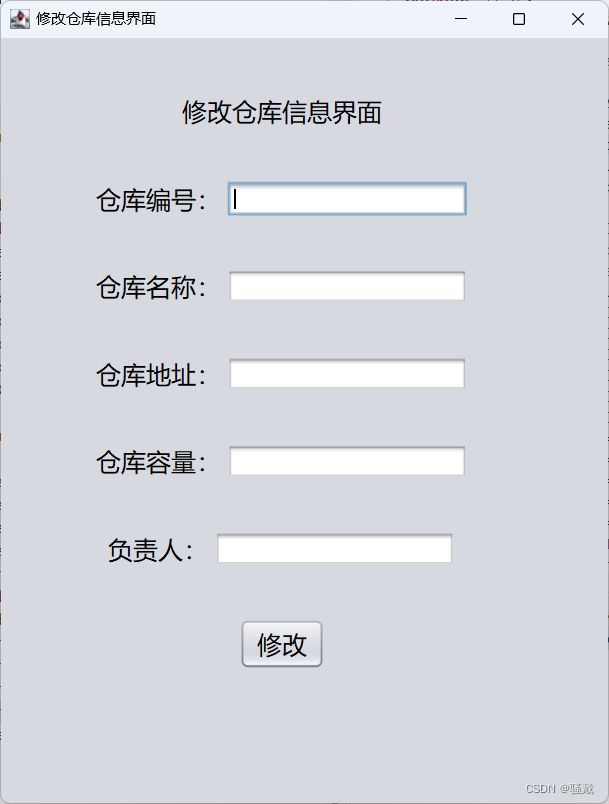Click inside the 仓库名称 input field
The width and height of the screenshot is (609, 804).
(x=346, y=286)
